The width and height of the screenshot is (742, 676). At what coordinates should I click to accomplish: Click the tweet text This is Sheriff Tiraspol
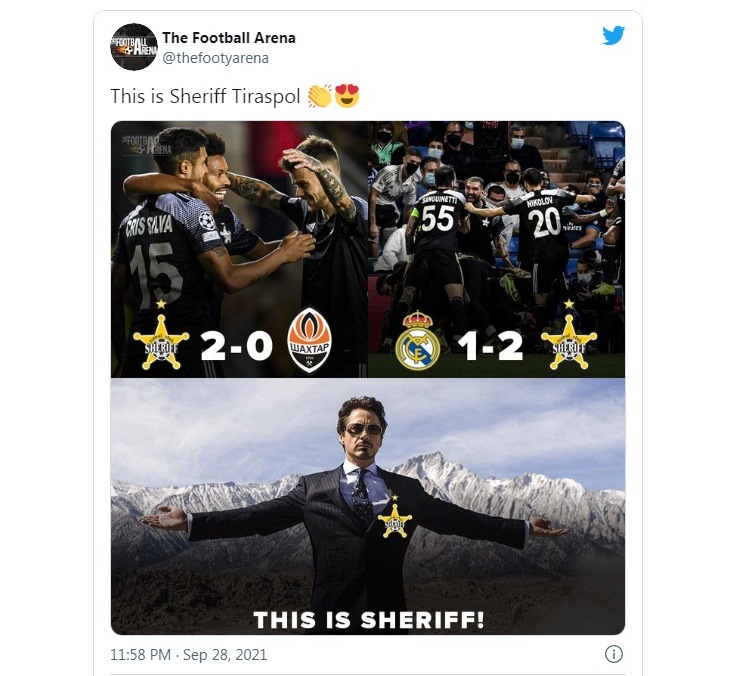[x=205, y=96]
